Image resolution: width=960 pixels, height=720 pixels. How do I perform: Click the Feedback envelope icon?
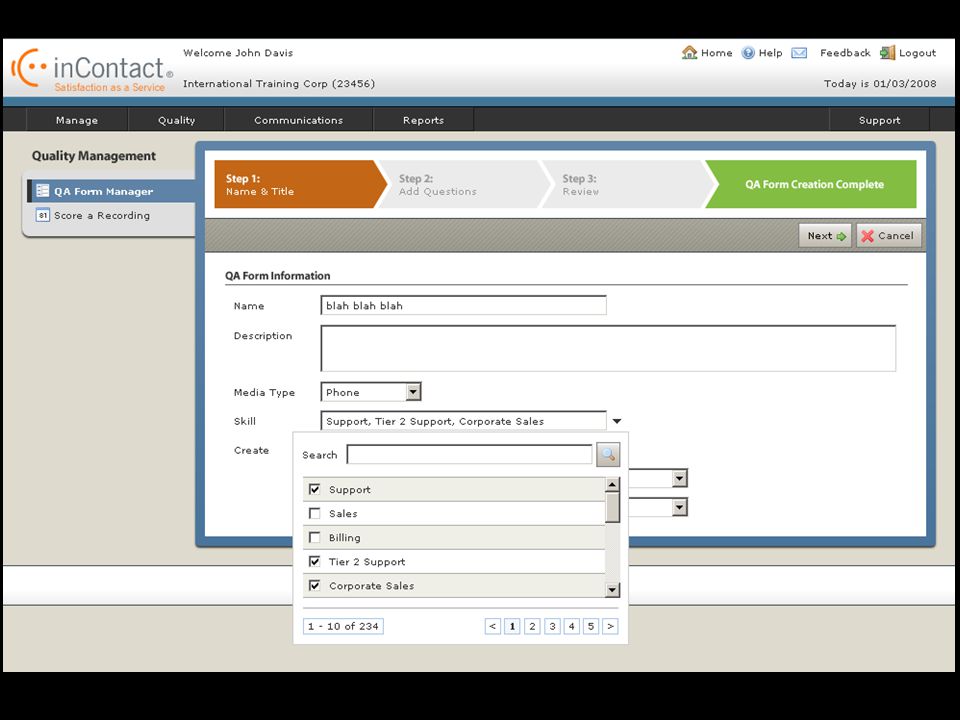tap(799, 53)
